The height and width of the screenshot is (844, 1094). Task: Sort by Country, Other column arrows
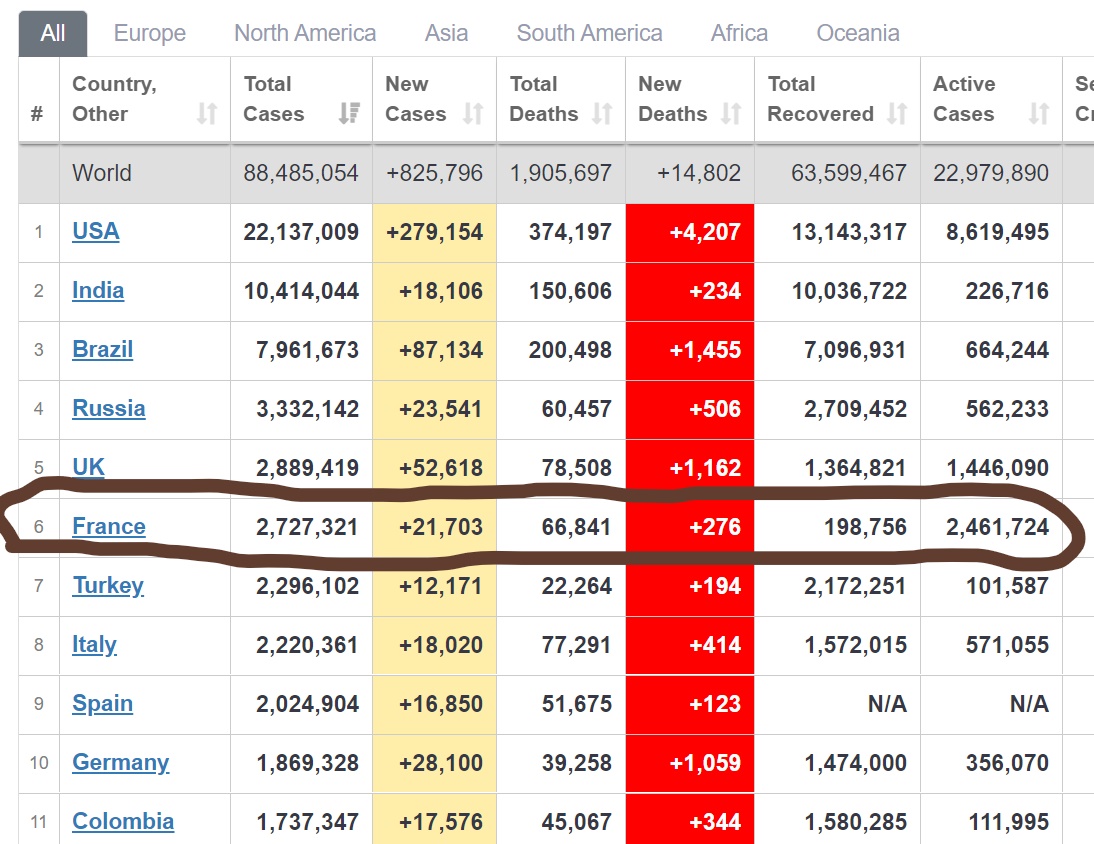pos(207,113)
